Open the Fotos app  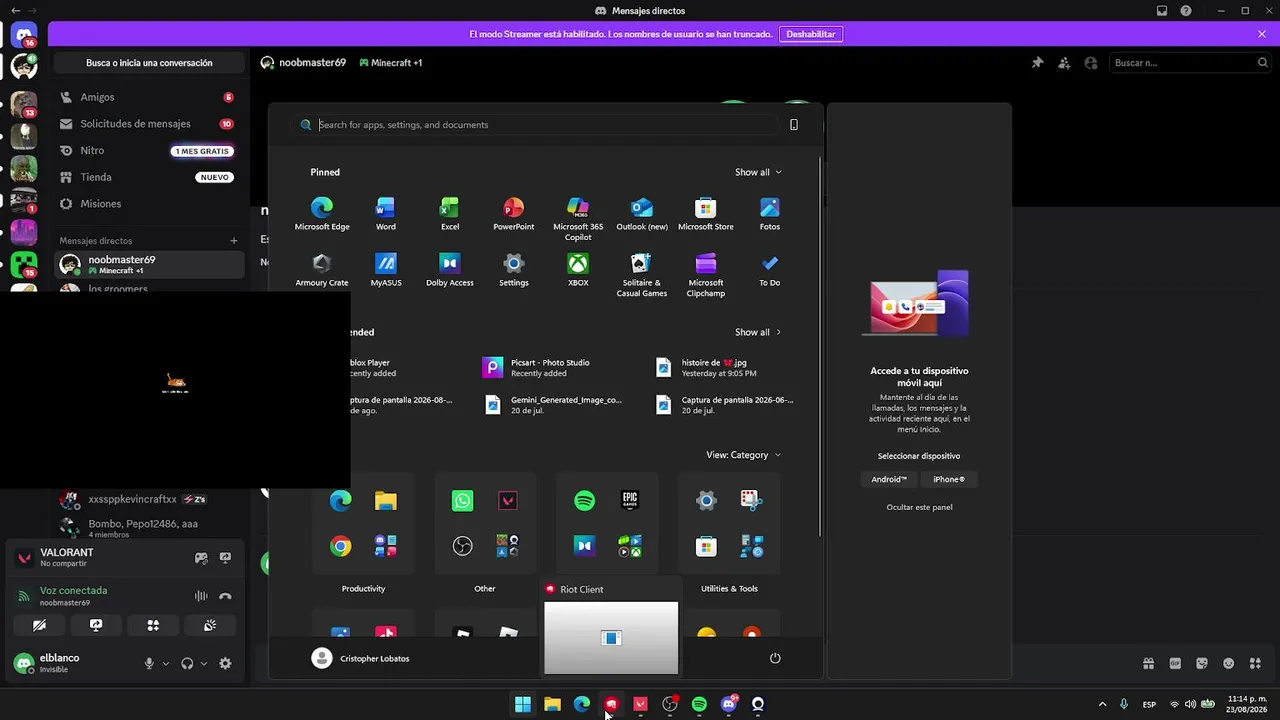[770, 214]
